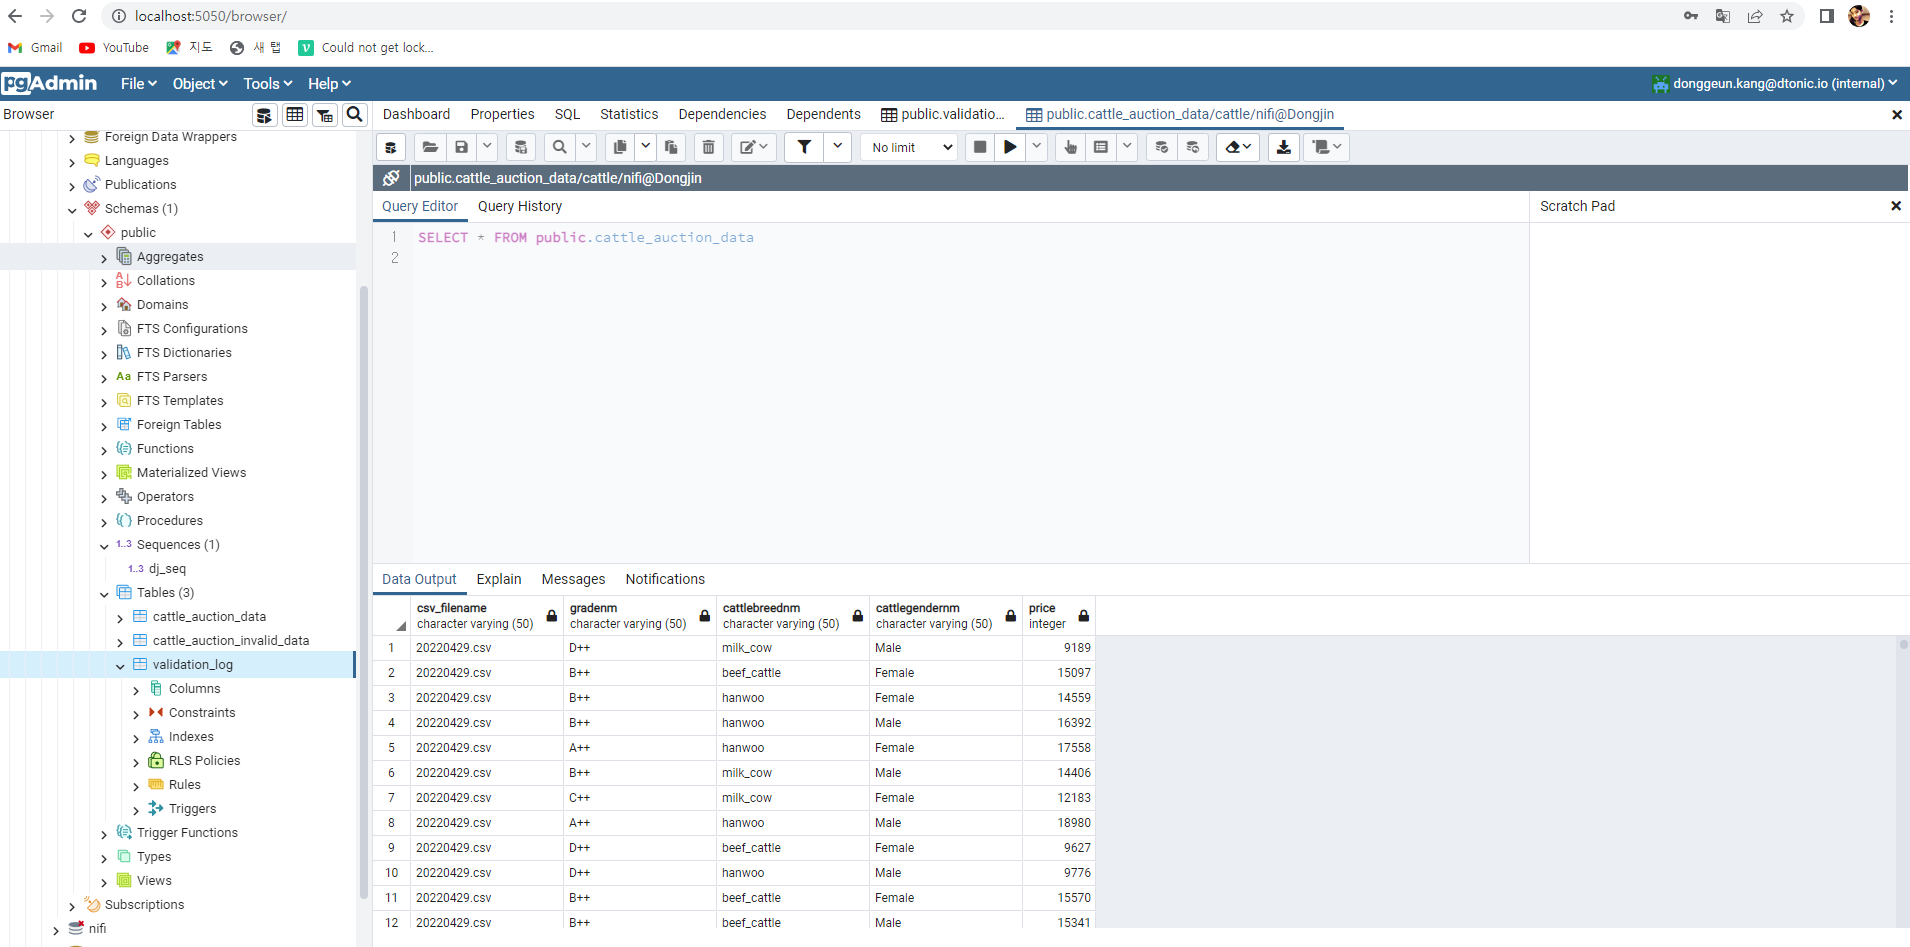Expand the cattle_auction_data table node

(x=120, y=617)
